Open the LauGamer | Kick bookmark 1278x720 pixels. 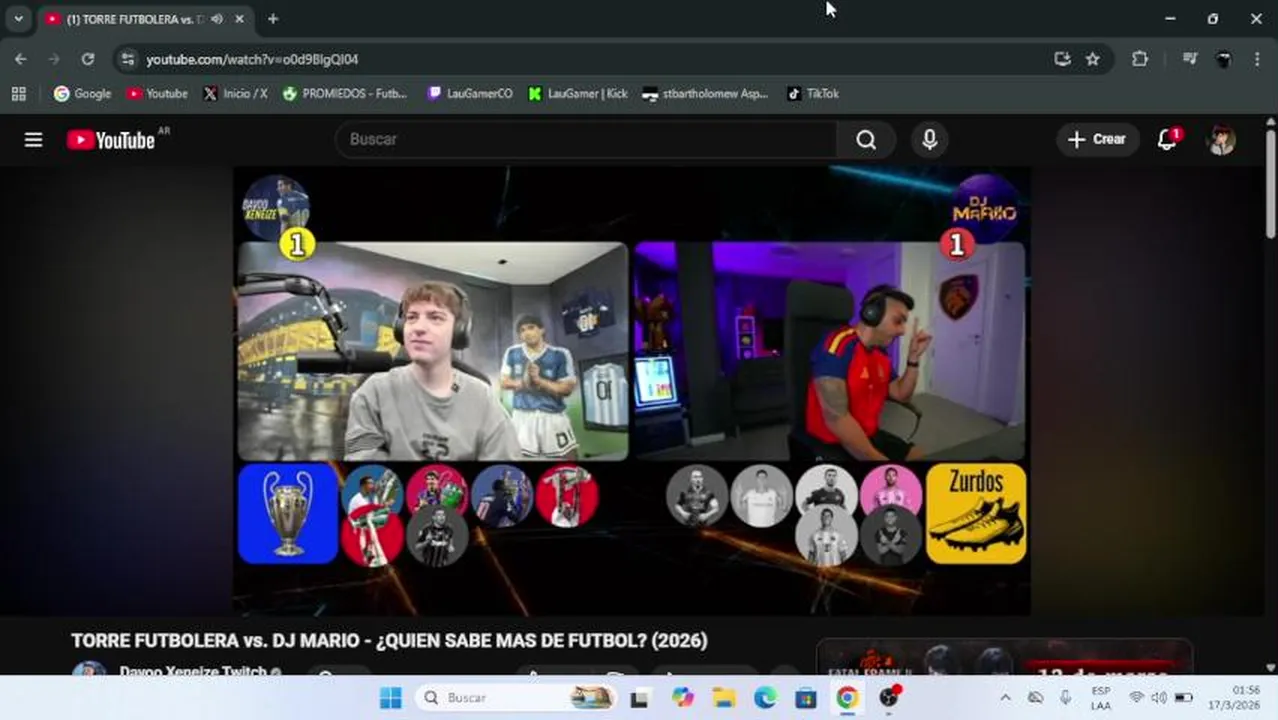coord(578,94)
